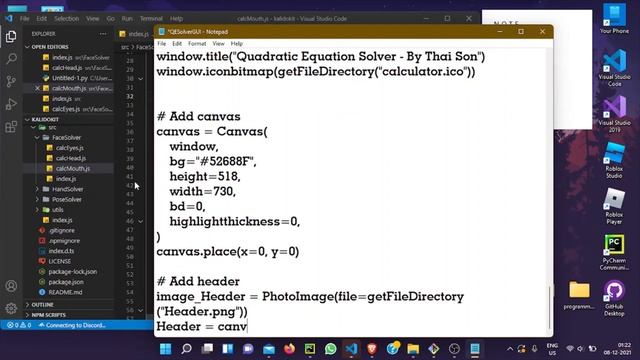Open LICENSE file in Explorer
This screenshot has height=360, width=640.
point(60,261)
